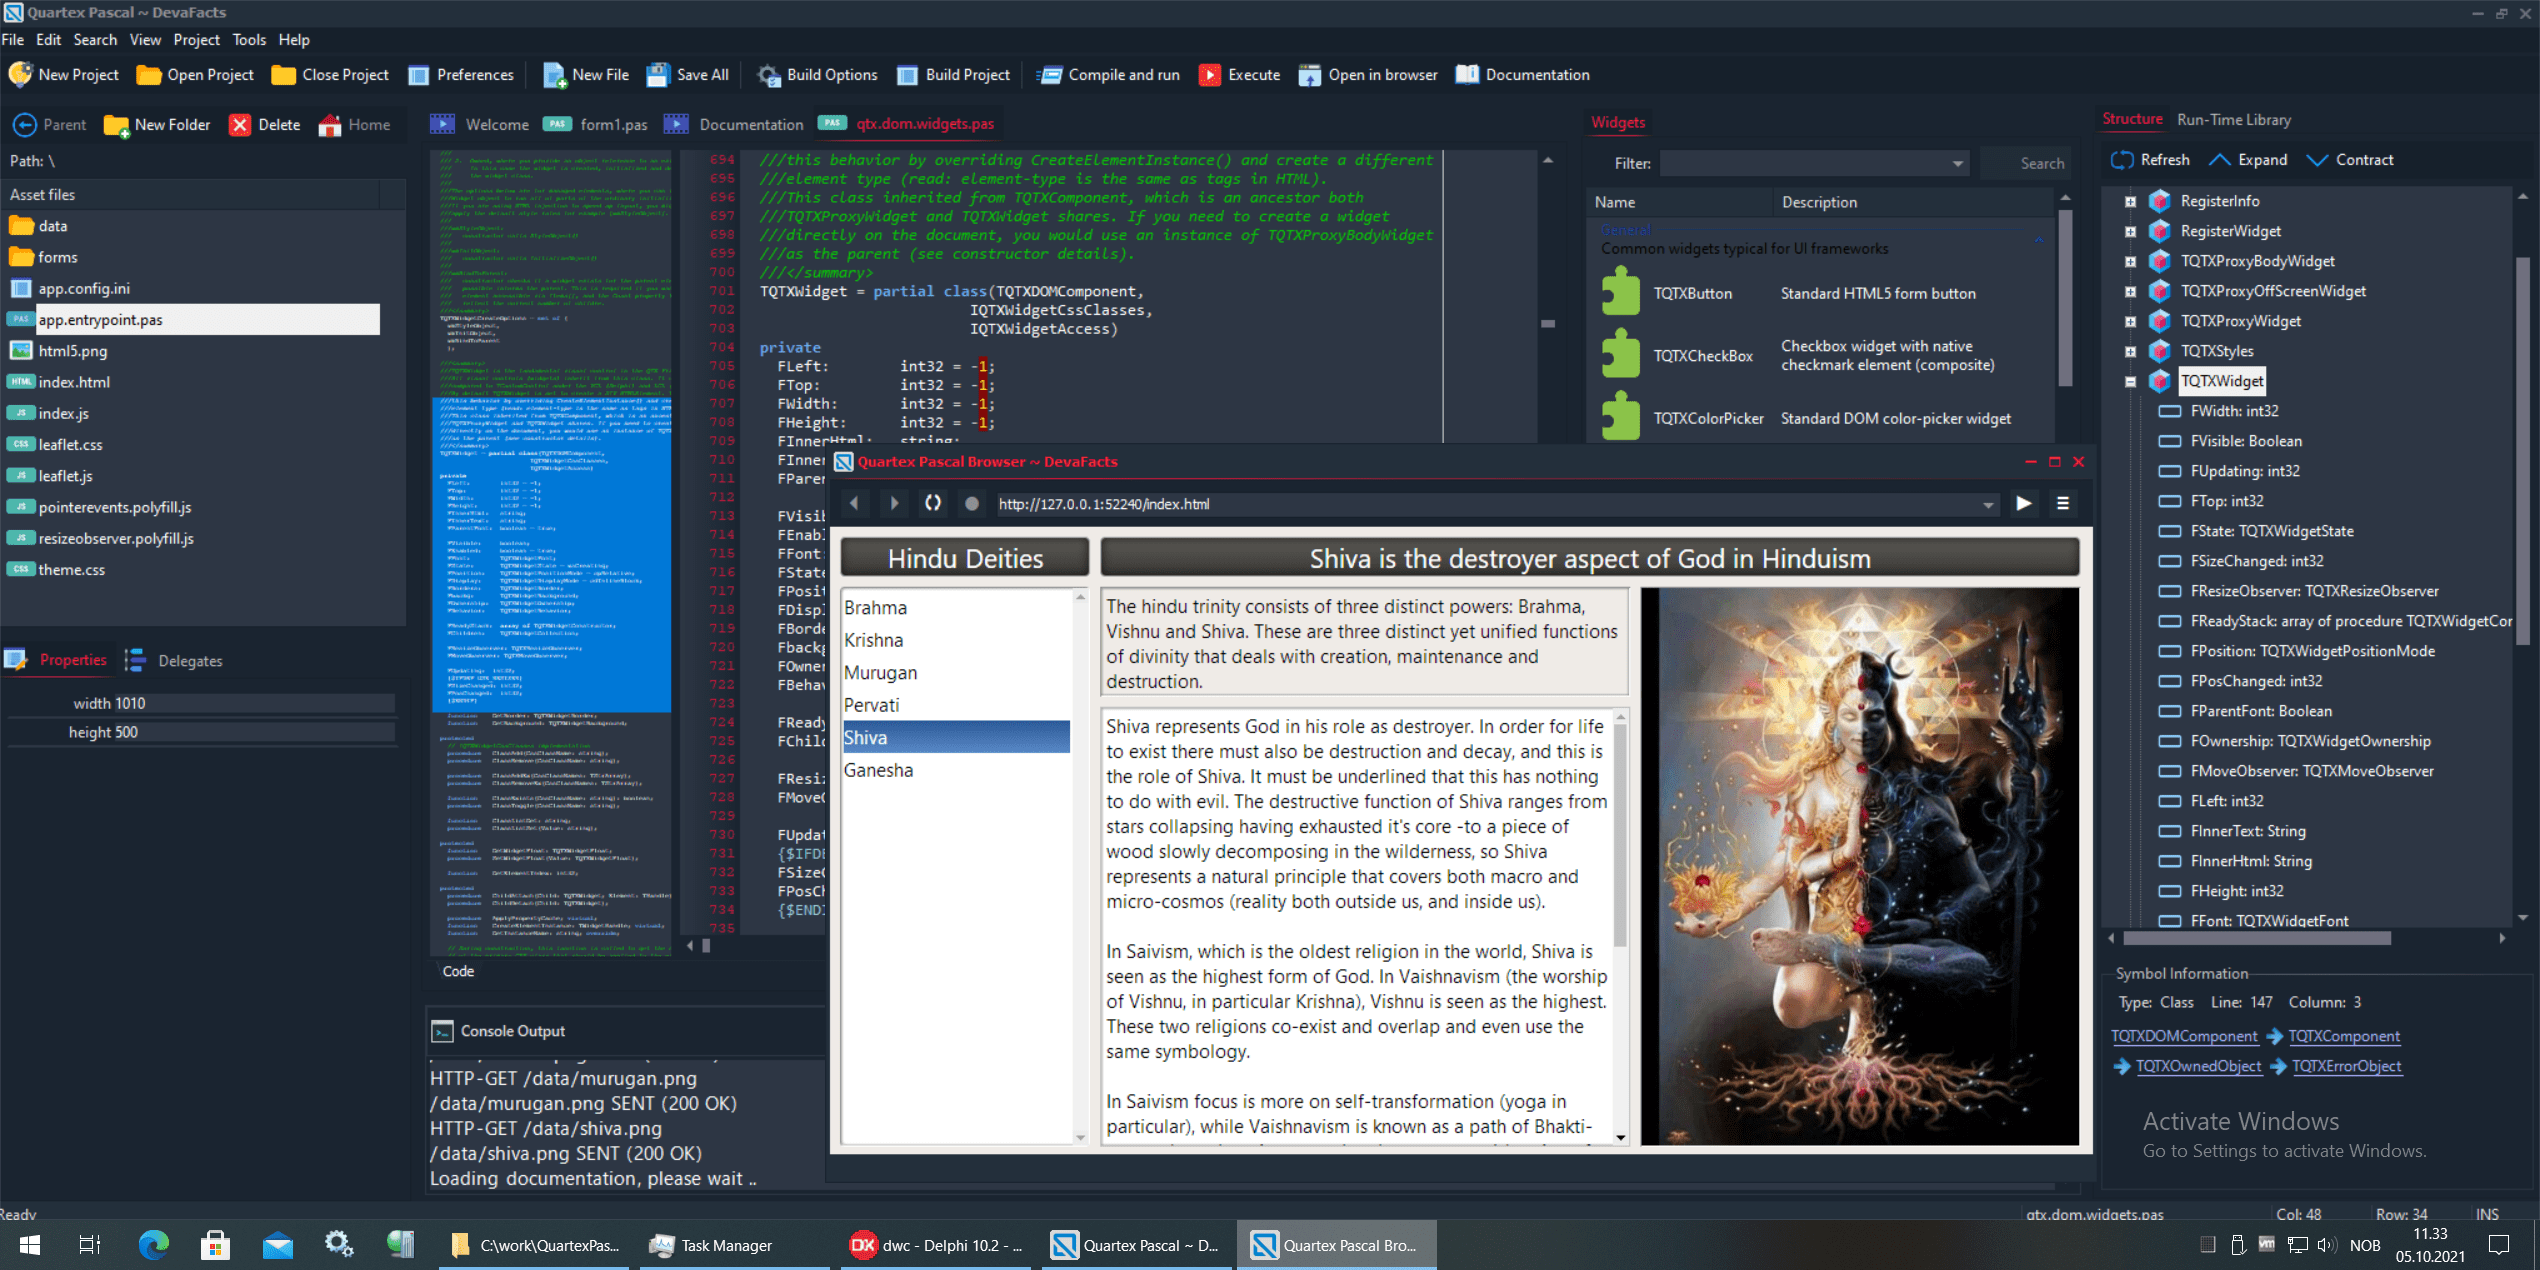This screenshot has height=1270, width=2540.
Task: Click the browser hamburger menu icon
Action: pos(2062,503)
